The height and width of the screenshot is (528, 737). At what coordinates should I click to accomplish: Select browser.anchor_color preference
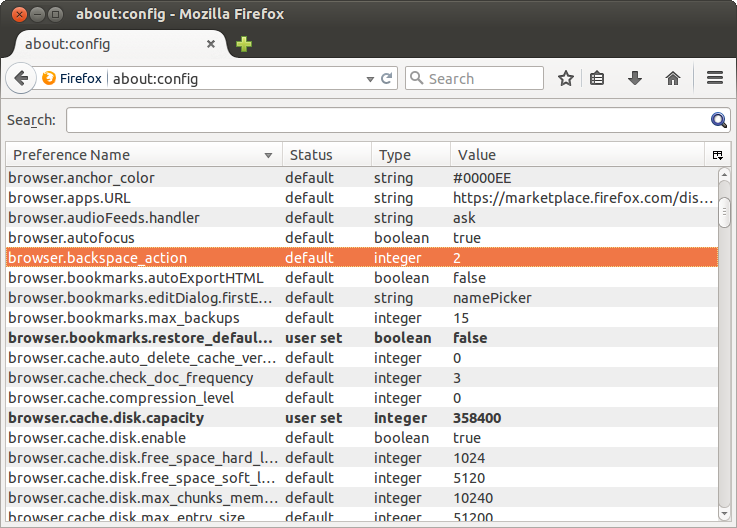(x=362, y=178)
